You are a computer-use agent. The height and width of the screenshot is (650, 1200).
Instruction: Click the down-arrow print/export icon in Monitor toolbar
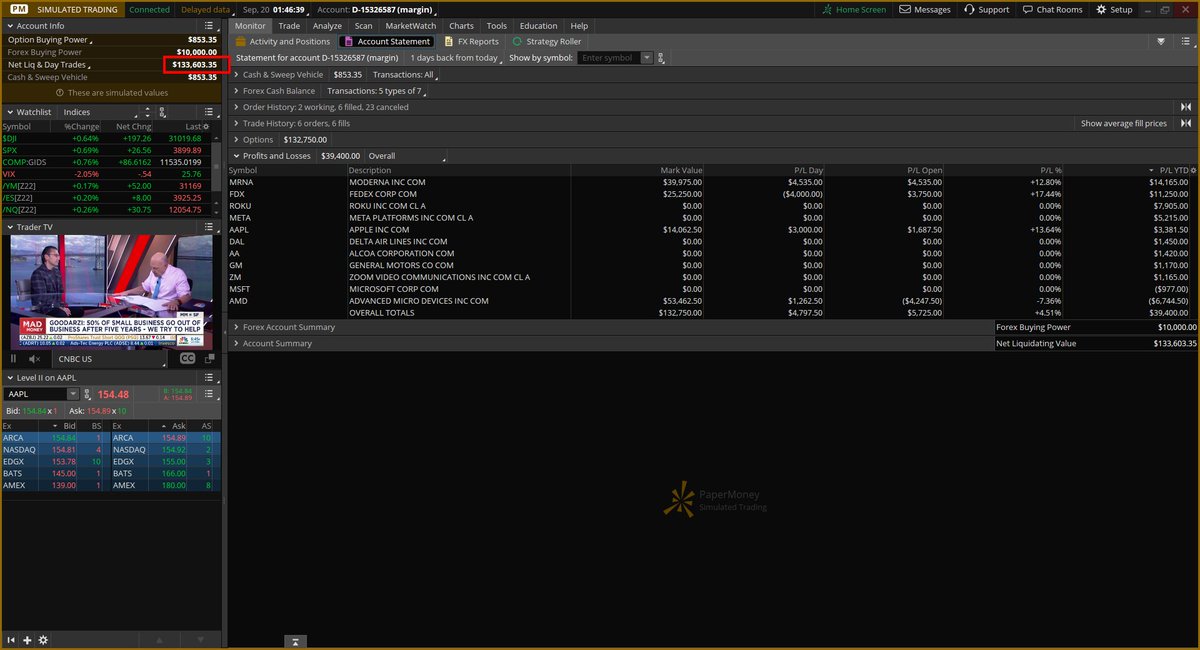pyautogui.click(x=1161, y=42)
